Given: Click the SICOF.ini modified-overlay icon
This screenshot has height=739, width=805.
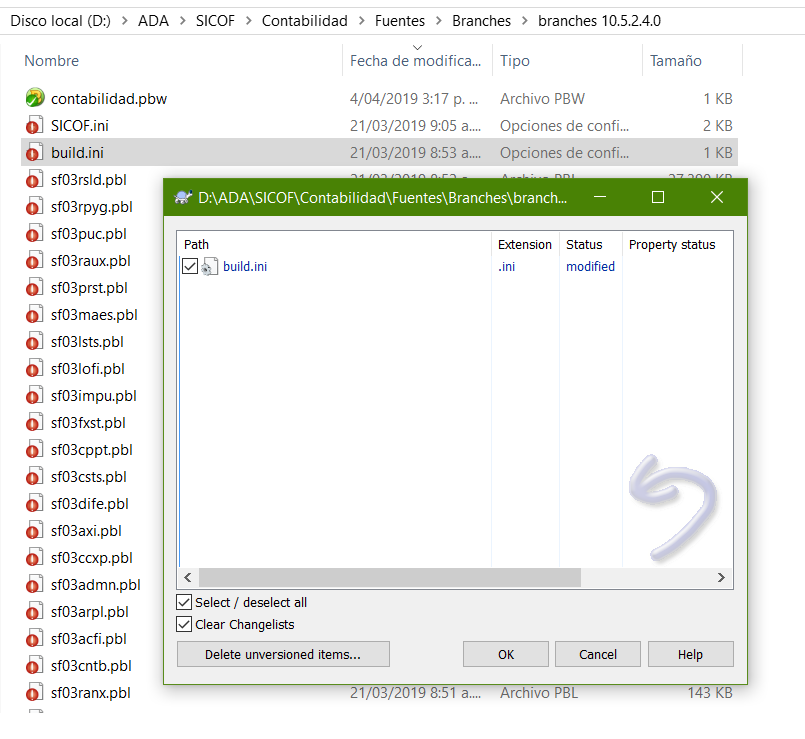Looking at the screenshot, I should (x=32, y=127).
